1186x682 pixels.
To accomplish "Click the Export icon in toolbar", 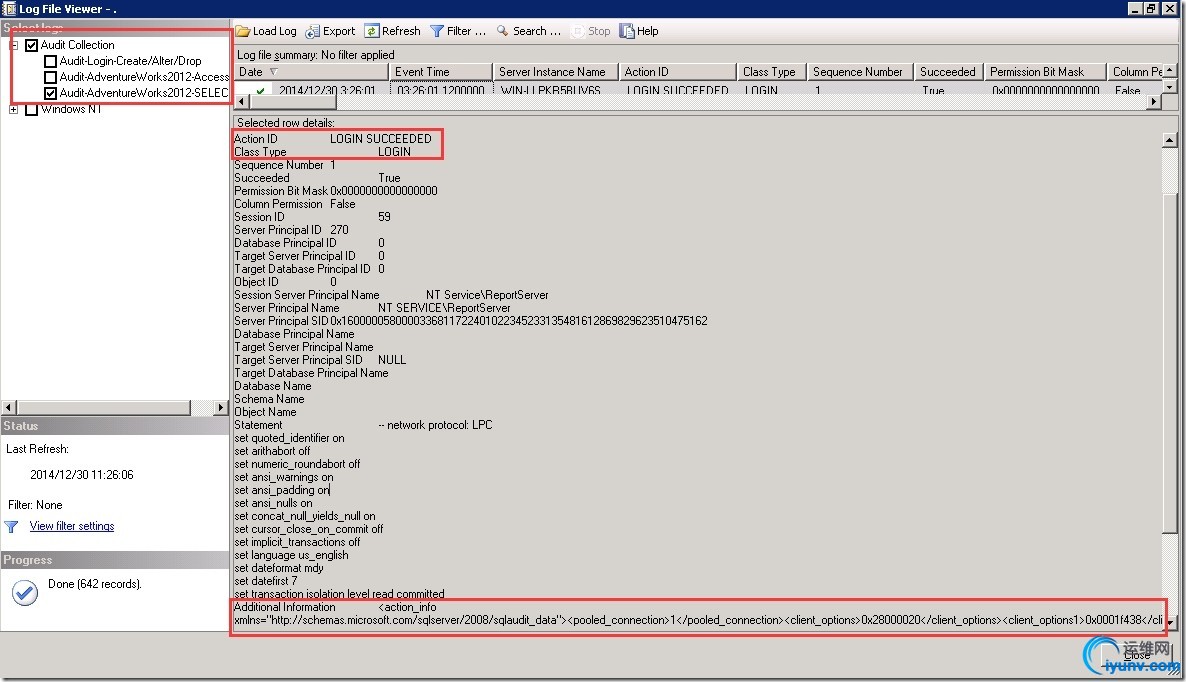I will coord(312,31).
